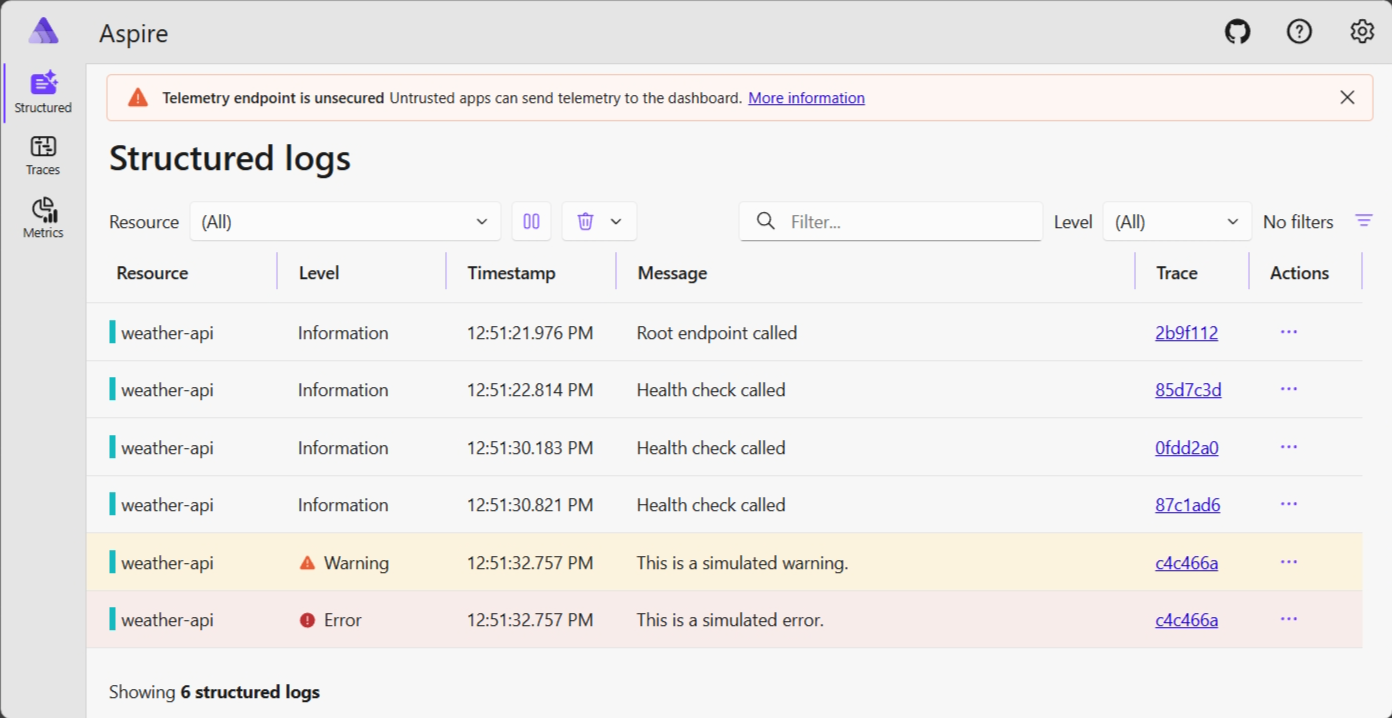The image size is (1392, 718).
Task: Open trace c4c466a for the simulated error
Action: [1186, 620]
